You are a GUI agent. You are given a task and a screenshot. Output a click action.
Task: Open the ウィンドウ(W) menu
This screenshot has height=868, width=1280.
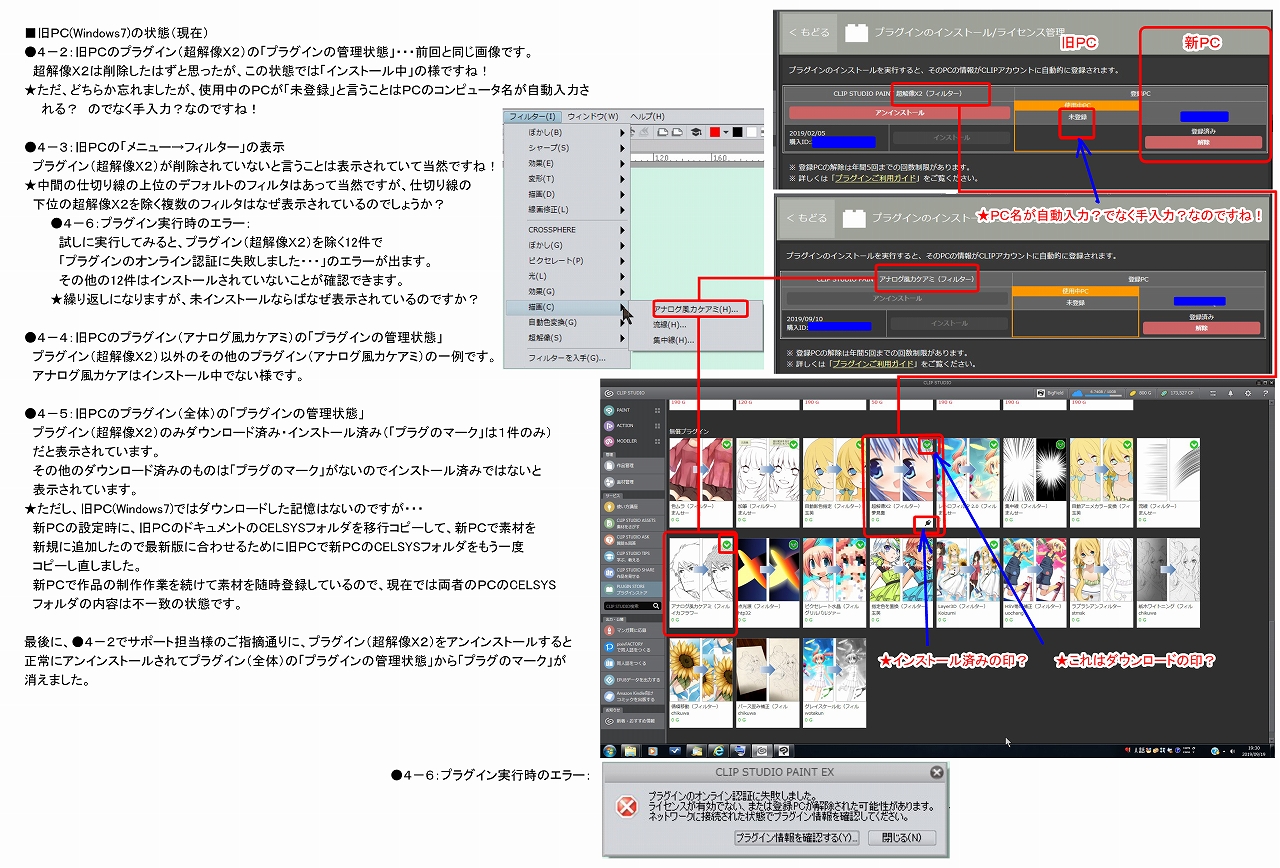593,116
